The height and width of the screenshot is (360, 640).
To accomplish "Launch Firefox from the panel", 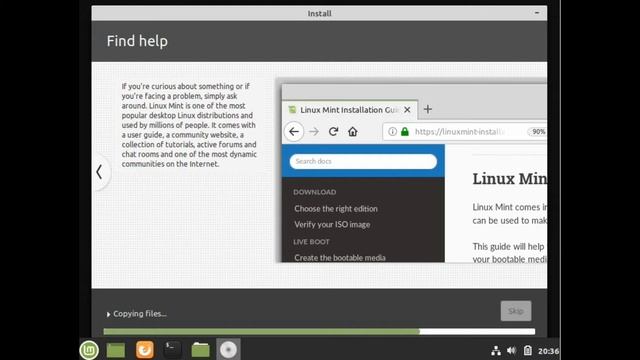I will pos(144,350).
